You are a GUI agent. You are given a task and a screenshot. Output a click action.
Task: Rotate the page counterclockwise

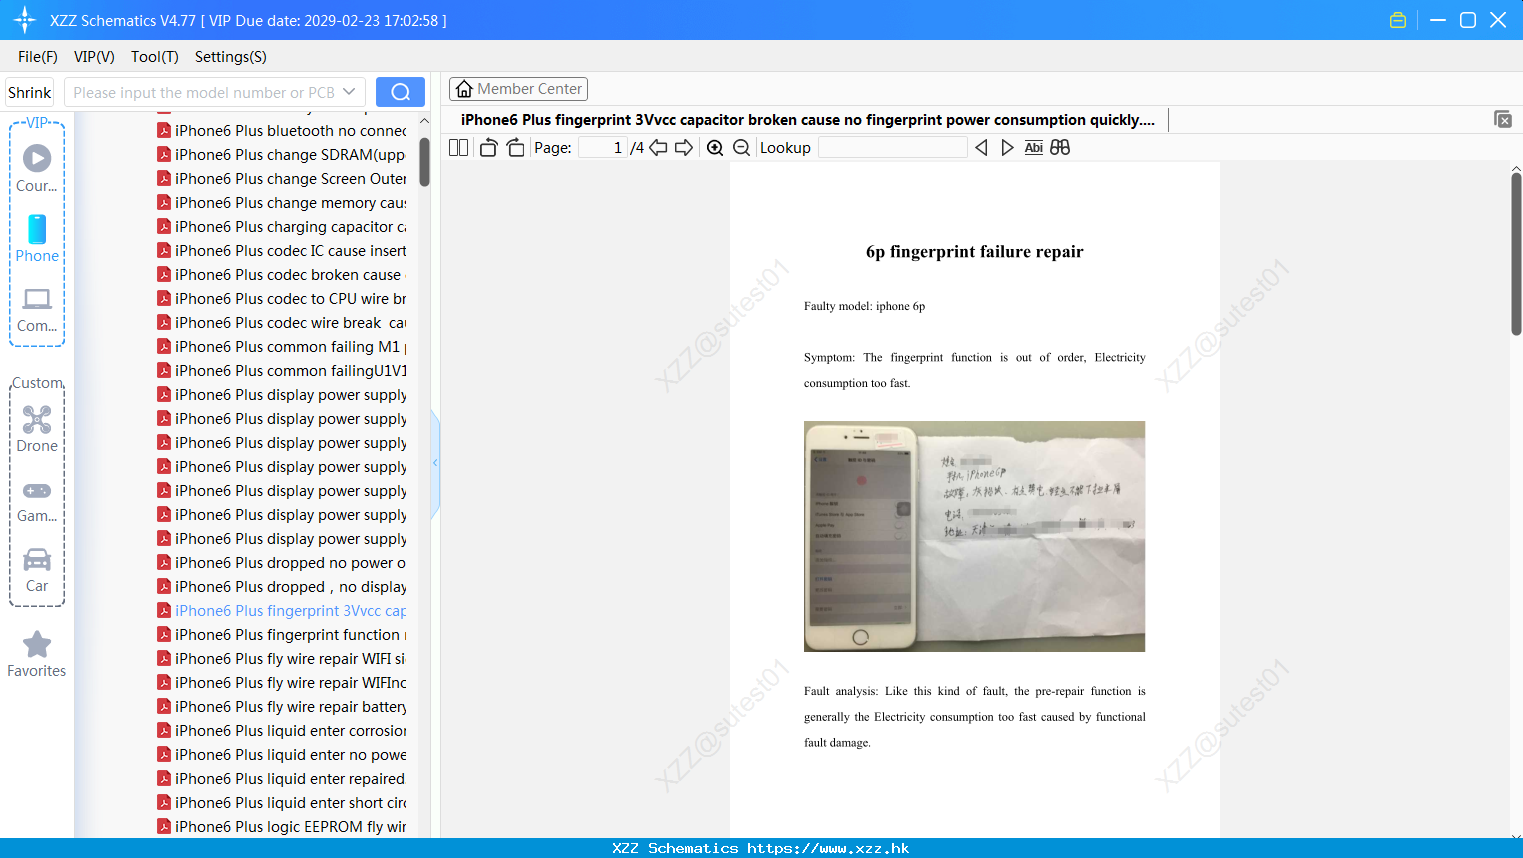[488, 147]
